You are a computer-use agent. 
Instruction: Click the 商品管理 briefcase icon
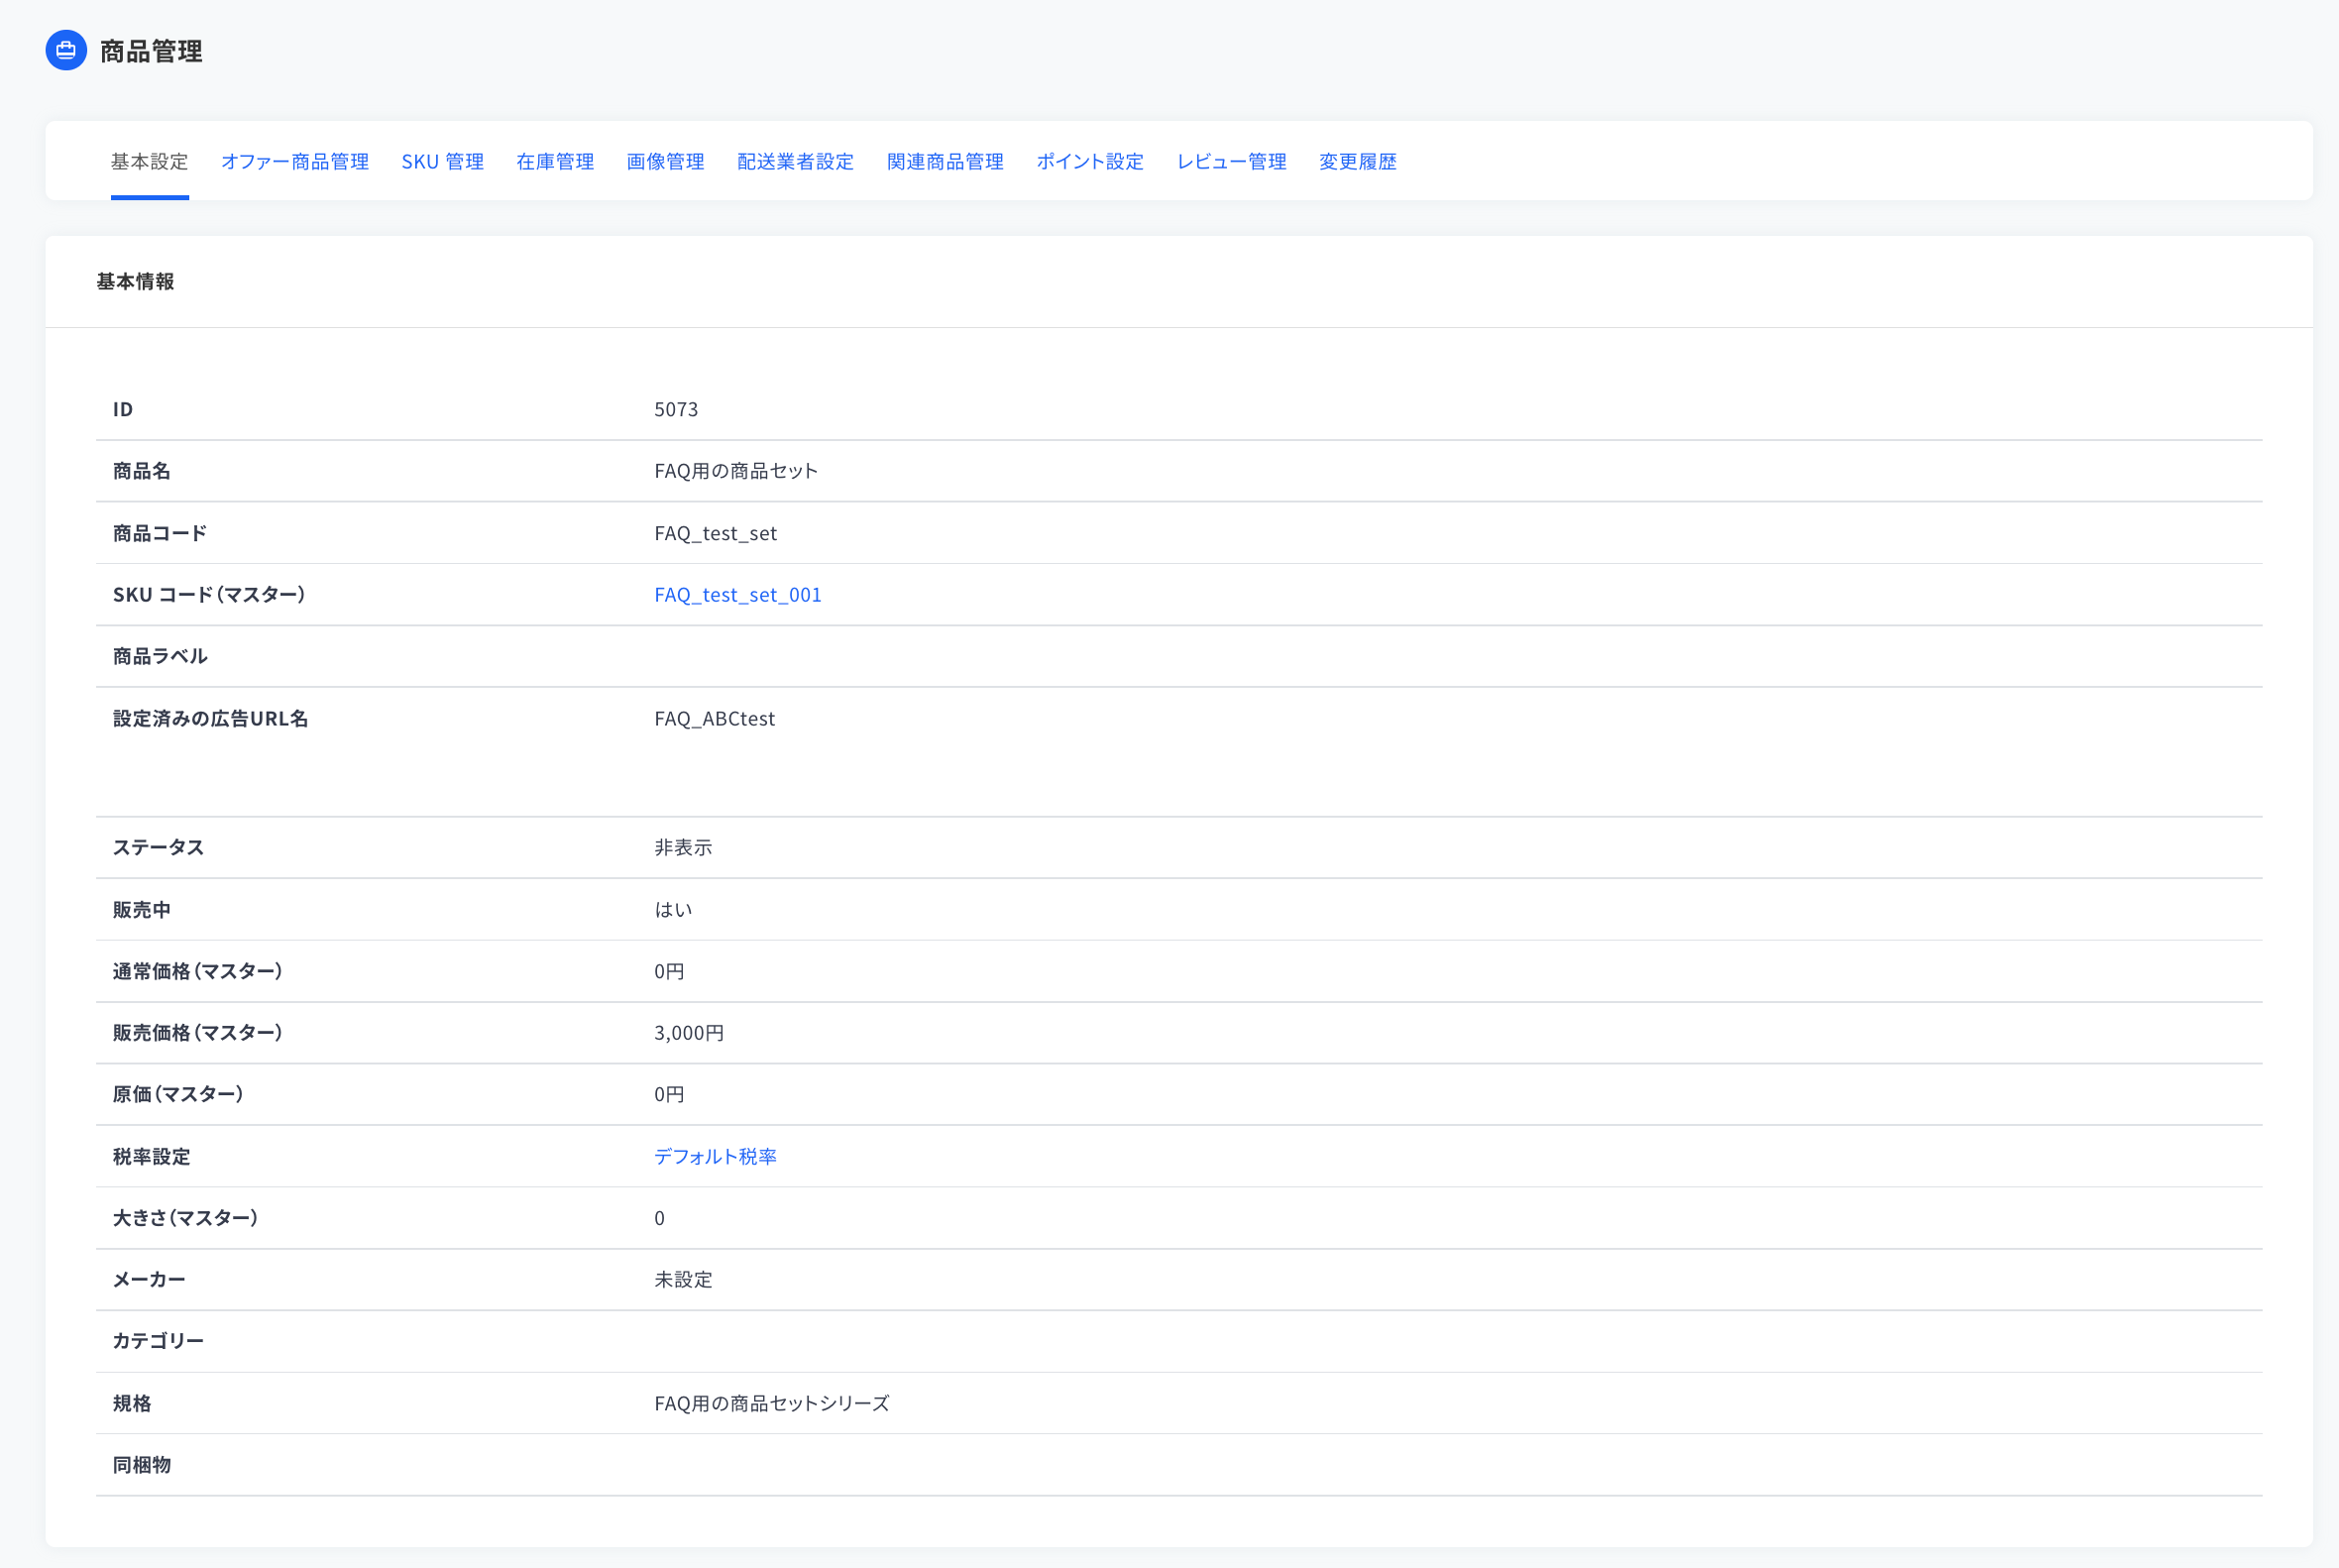[66, 50]
